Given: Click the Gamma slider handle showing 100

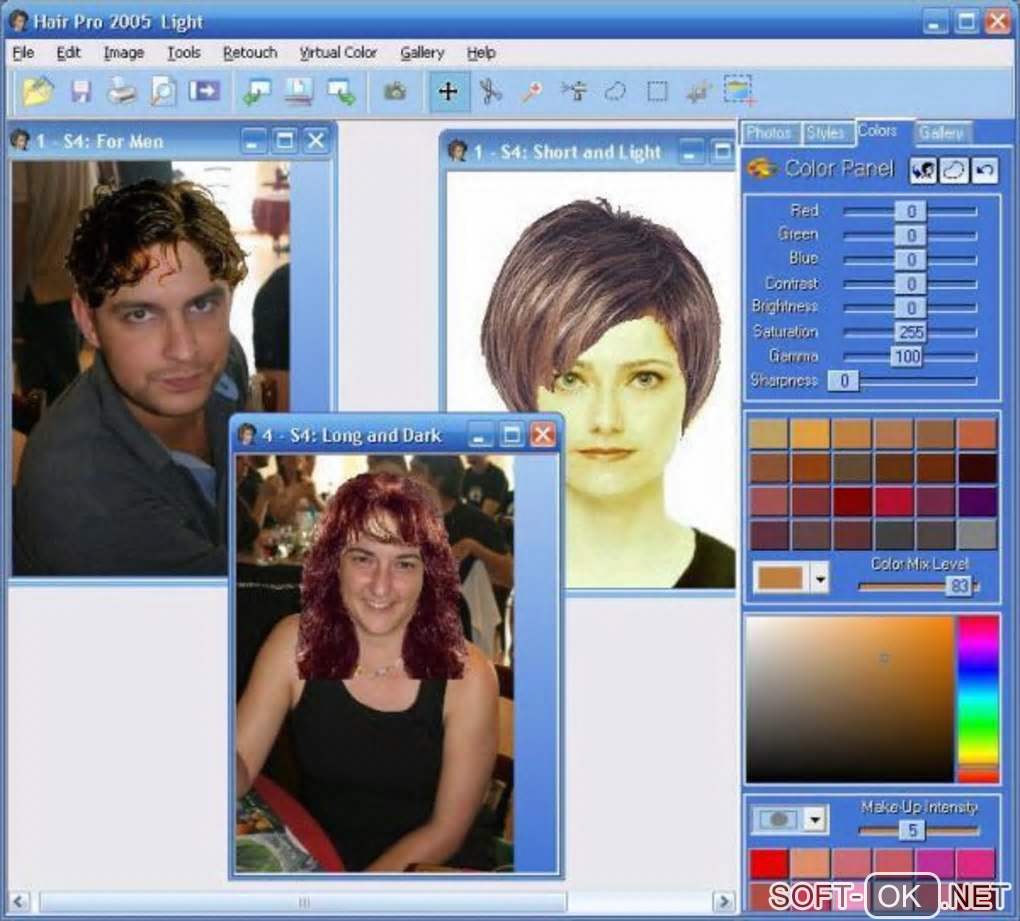Looking at the screenshot, I should [x=907, y=356].
